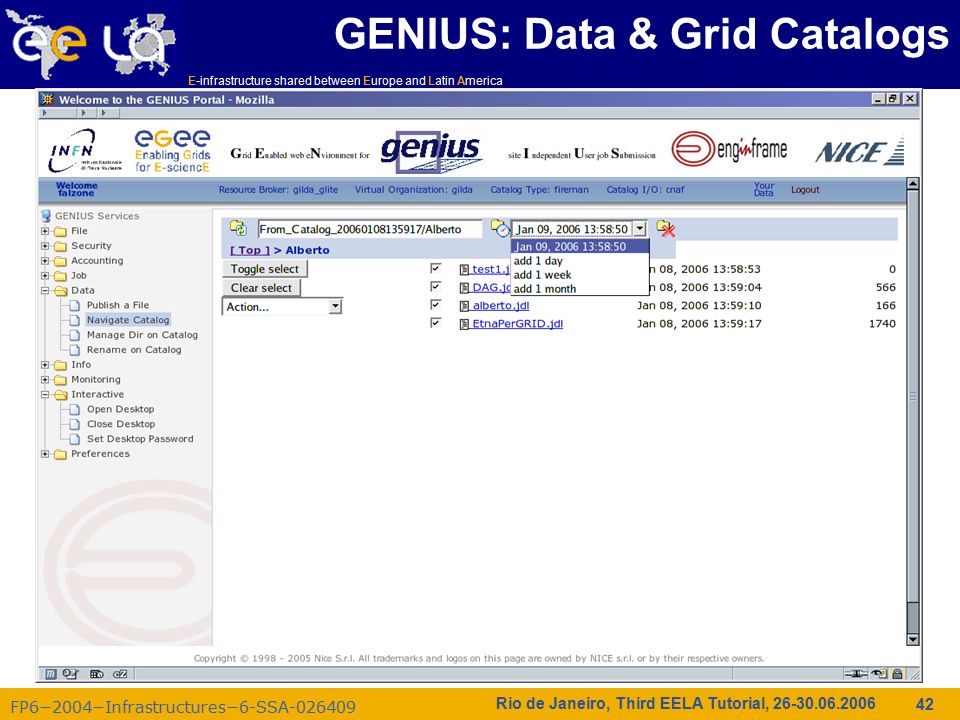
Task: Click the page scrollbar down arrow
Action: 913,640
